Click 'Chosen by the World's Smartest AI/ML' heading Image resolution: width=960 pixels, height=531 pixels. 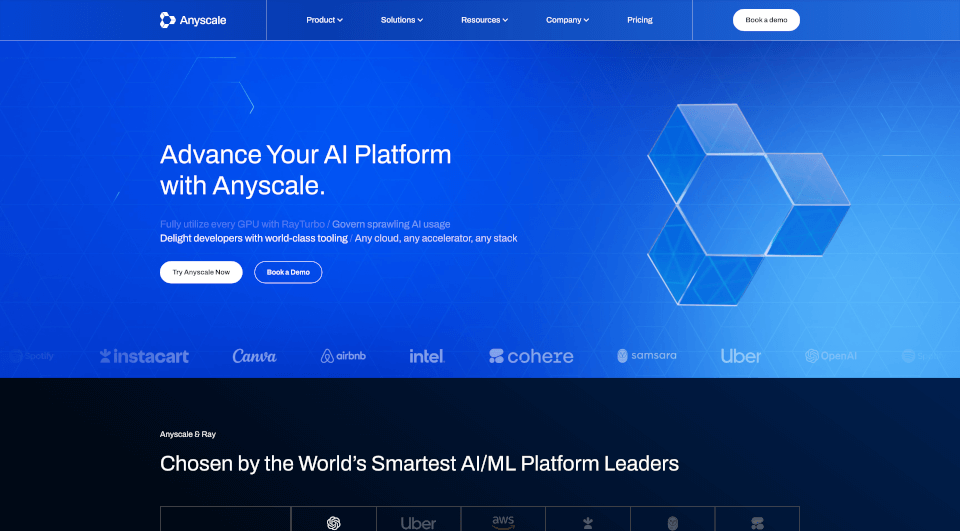click(419, 464)
